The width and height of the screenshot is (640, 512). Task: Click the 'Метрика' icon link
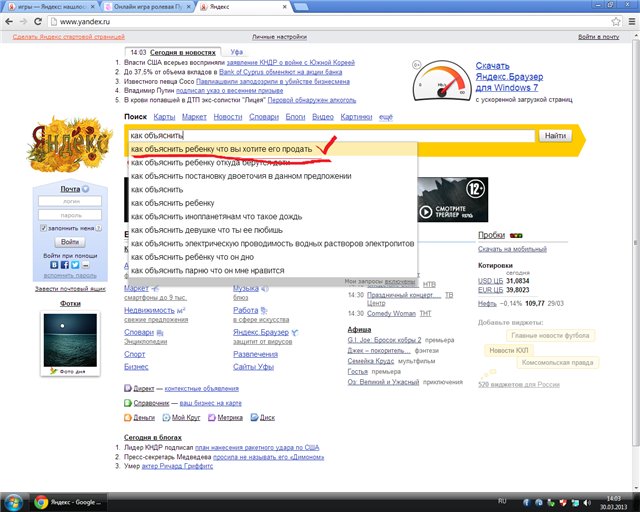(x=225, y=418)
